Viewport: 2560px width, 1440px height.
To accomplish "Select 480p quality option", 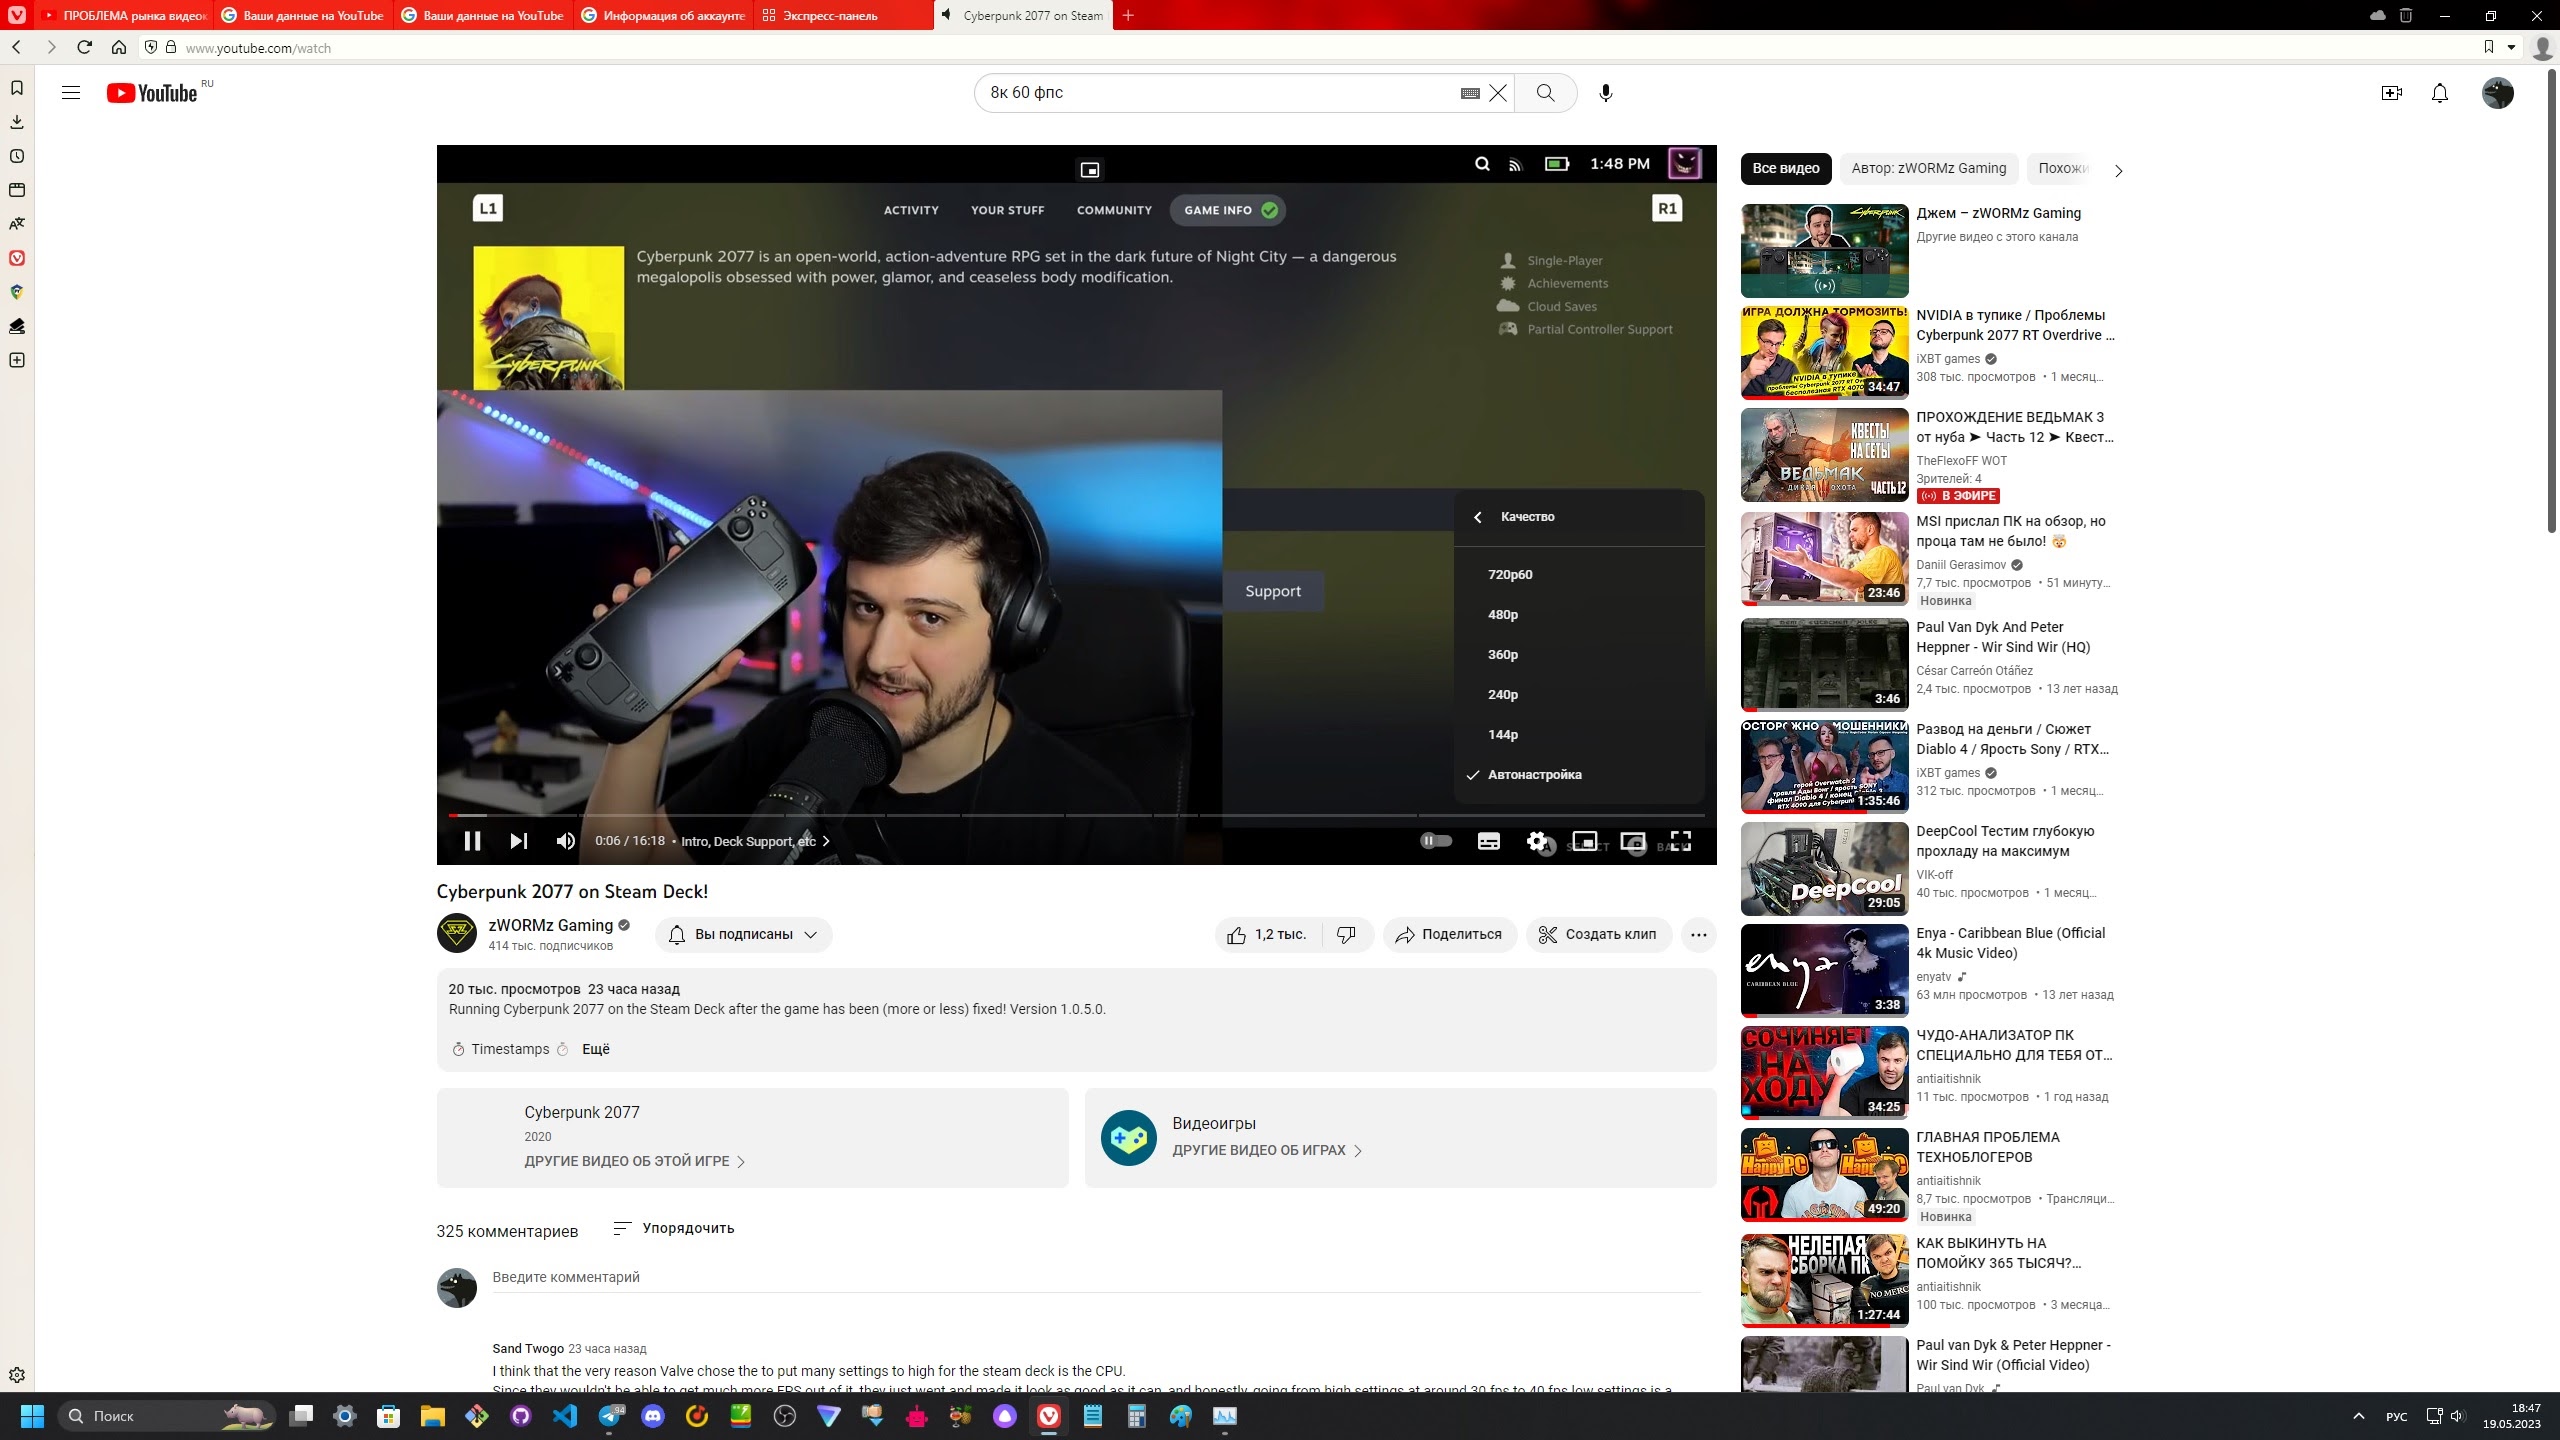I will [x=1502, y=614].
